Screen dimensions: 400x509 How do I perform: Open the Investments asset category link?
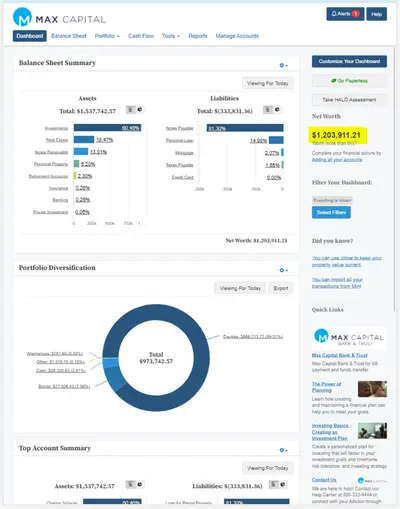[x=56, y=128]
